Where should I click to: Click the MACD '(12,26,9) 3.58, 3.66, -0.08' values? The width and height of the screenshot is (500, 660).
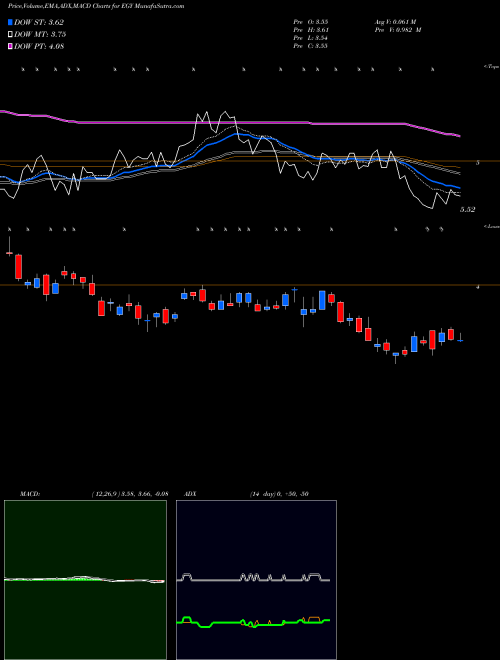pos(129,494)
